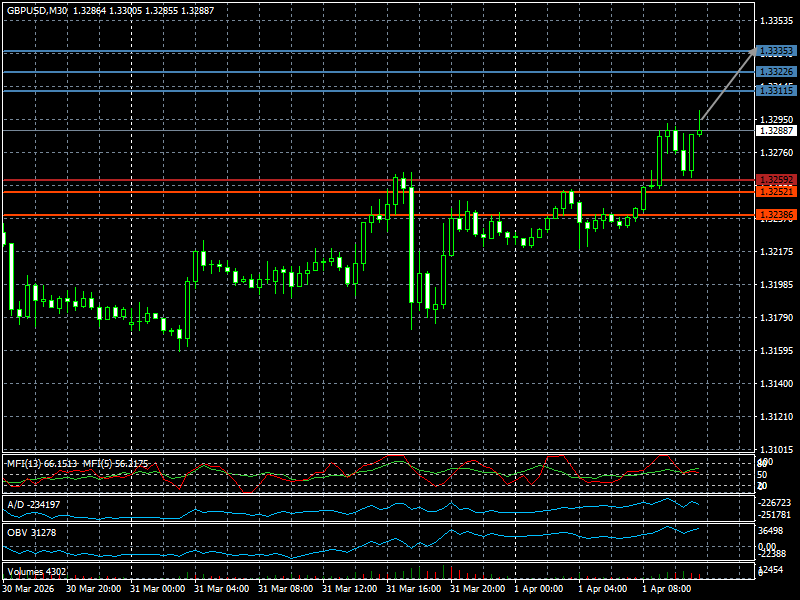Click the 1.32592 dark red level label
The width and height of the screenshot is (800, 600).
pyautogui.click(x=776, y=180)
